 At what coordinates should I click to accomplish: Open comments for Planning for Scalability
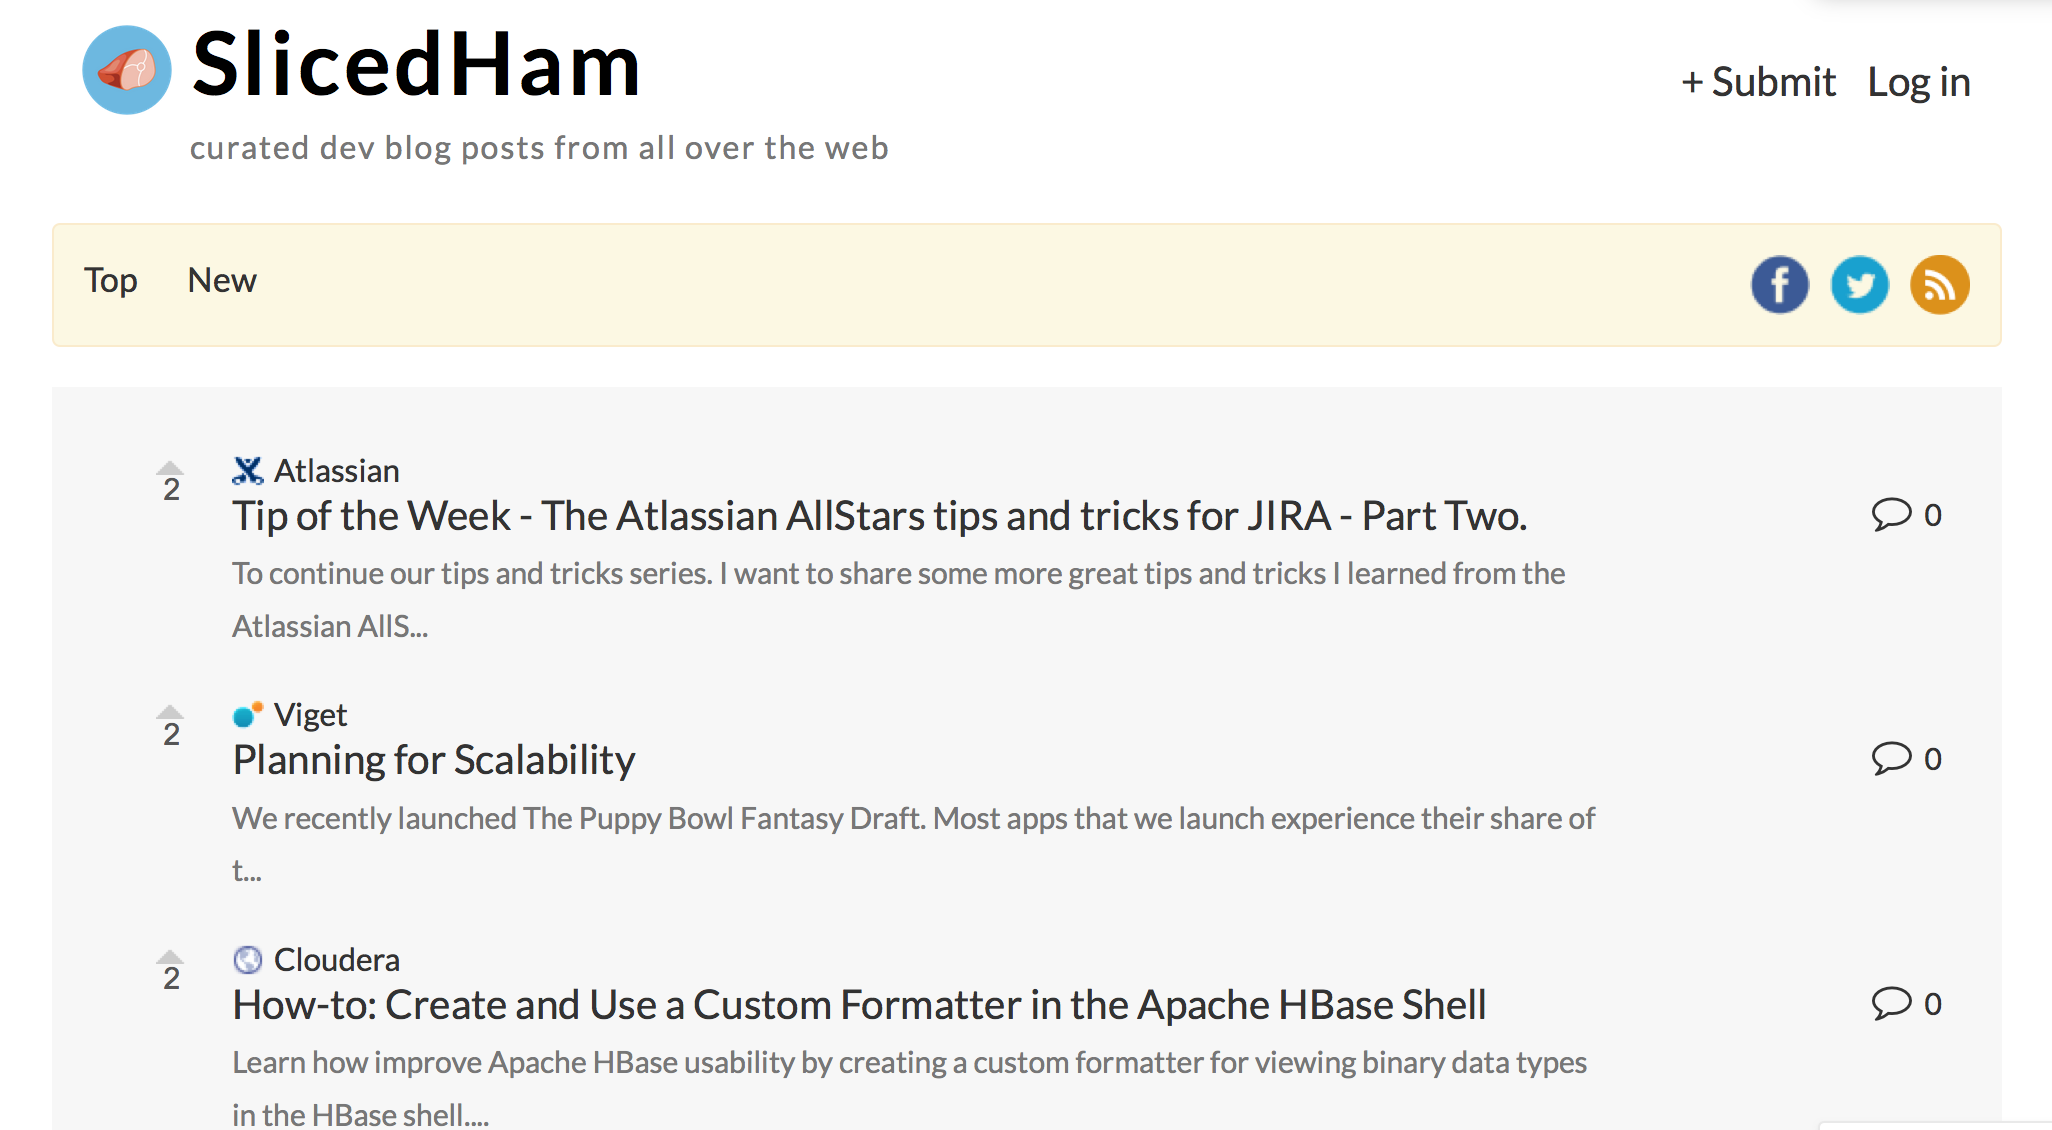tap(1906, 759)
